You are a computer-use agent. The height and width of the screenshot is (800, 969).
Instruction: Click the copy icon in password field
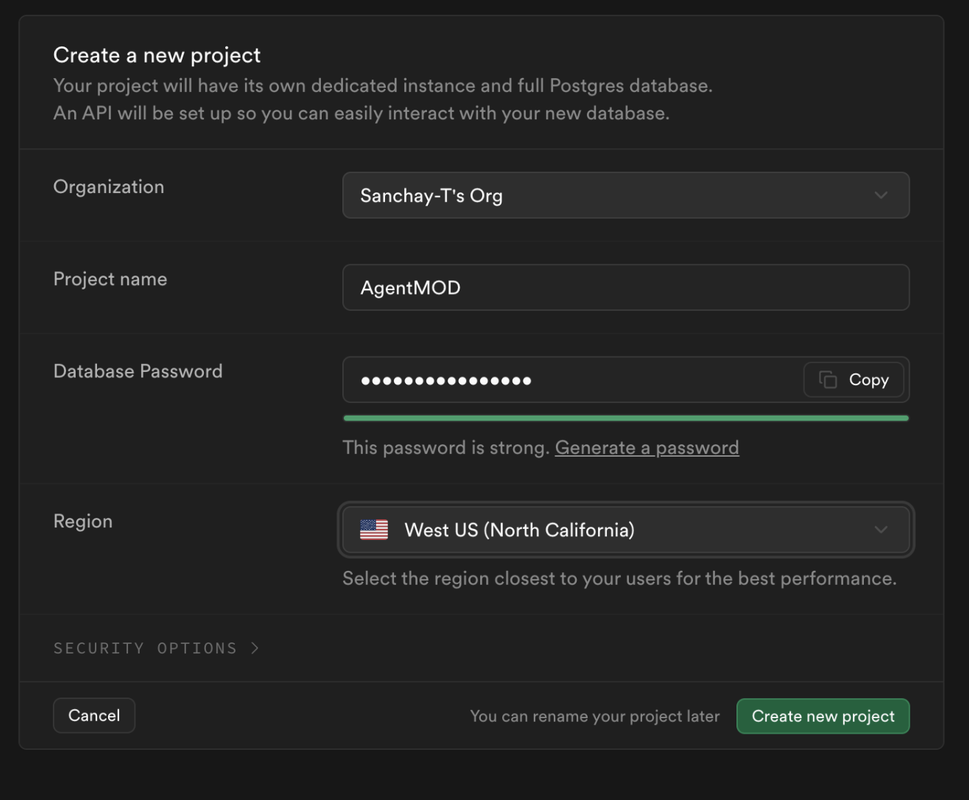click(x=827, y=379)
